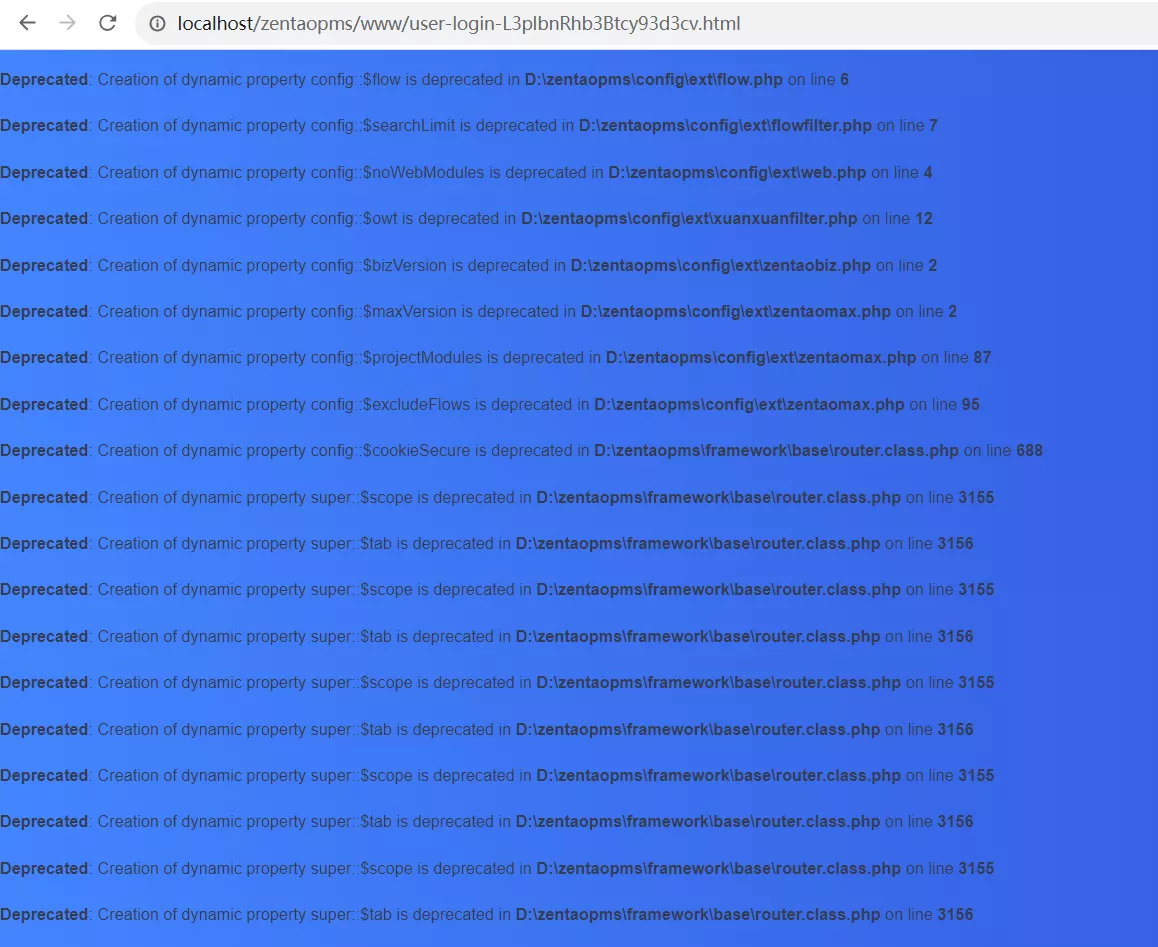Viewport: 1158px width, 947px height.
Task: Select the flowfilter.php file path text
Action: coord(725,126)
